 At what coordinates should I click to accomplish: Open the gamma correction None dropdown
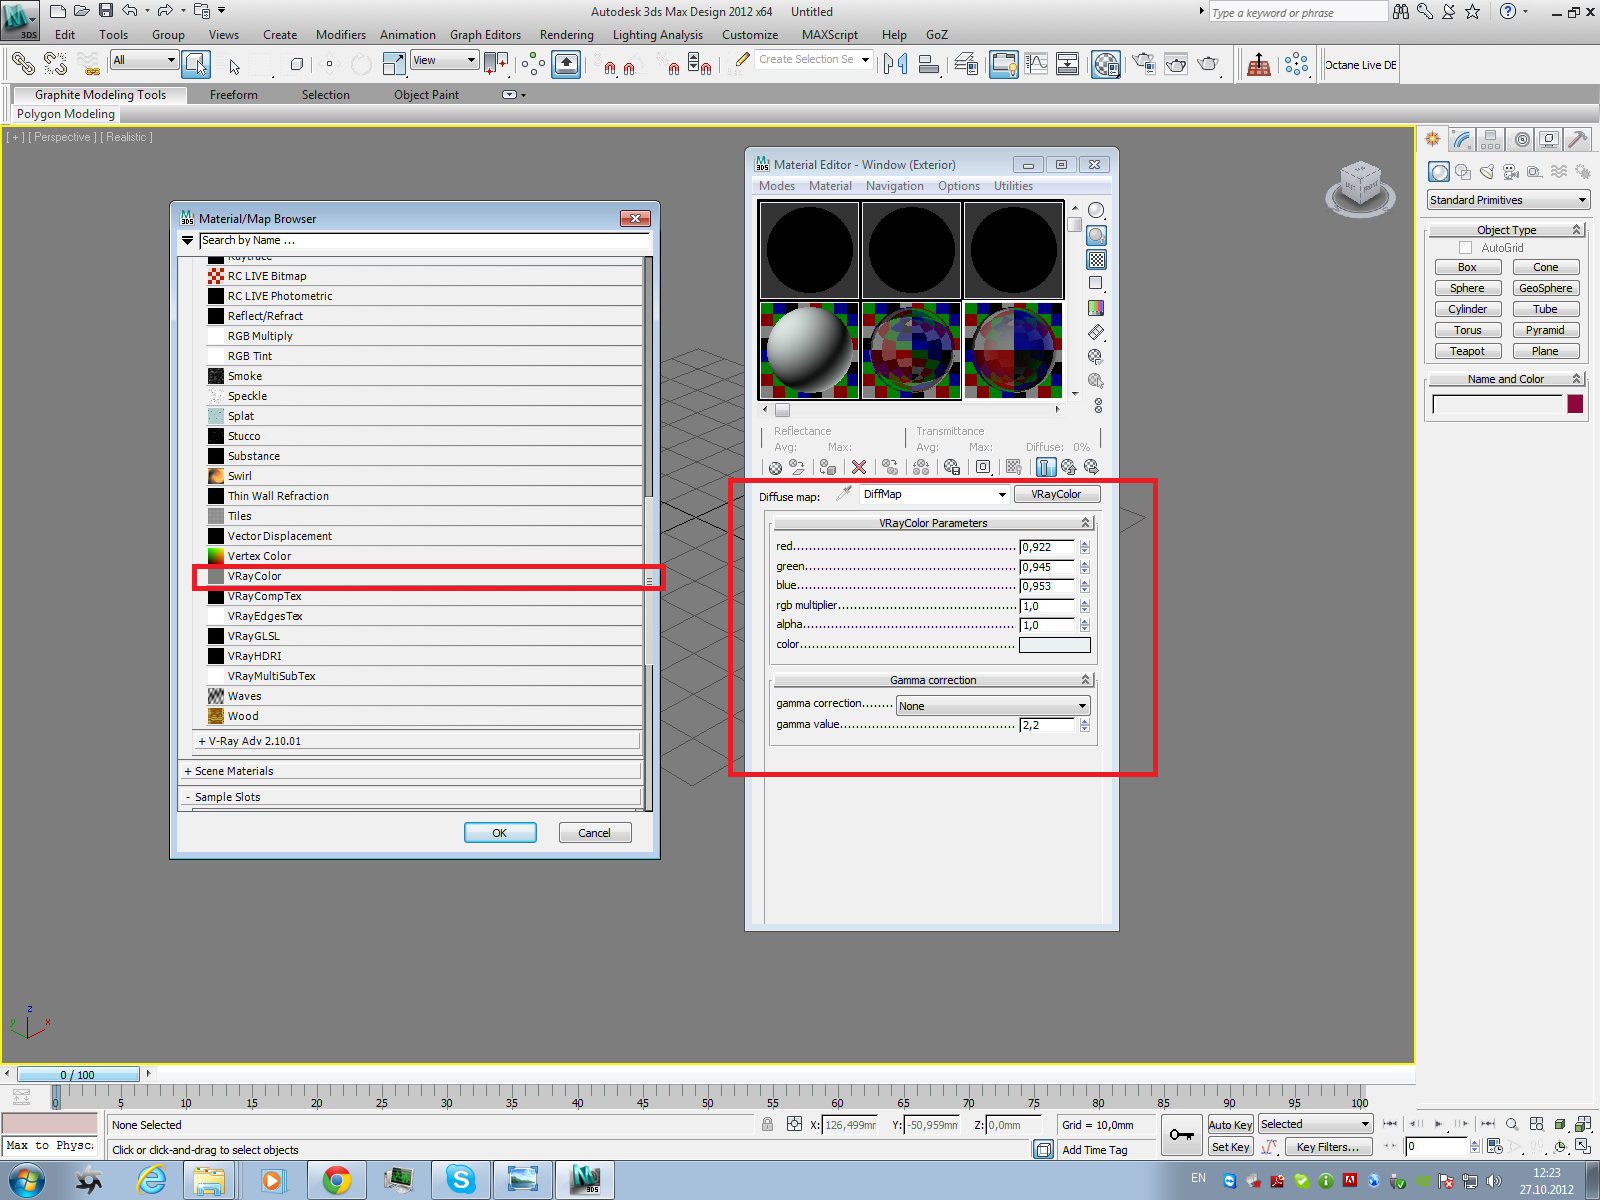(993, 706)
